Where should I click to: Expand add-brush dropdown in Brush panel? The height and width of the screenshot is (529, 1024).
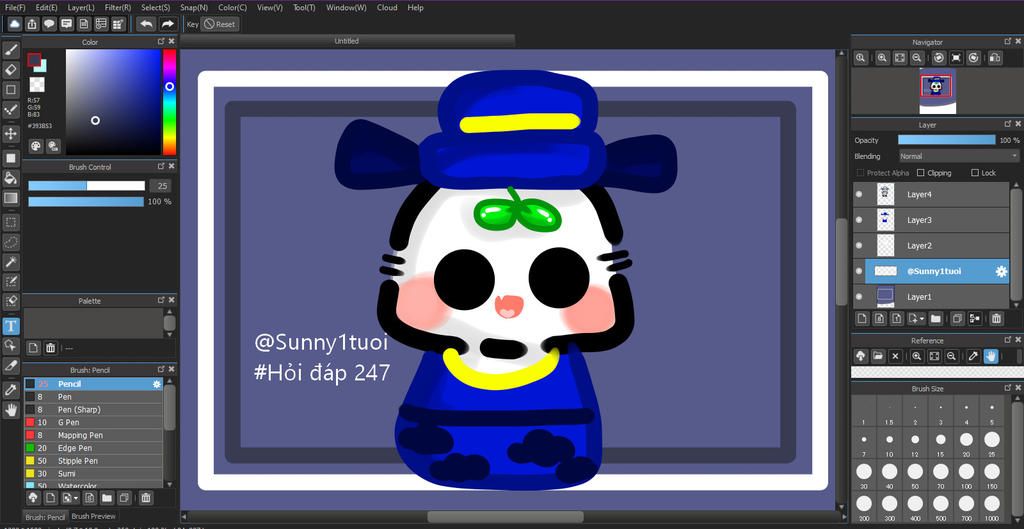pyautogui.click(x=76, y=498)
